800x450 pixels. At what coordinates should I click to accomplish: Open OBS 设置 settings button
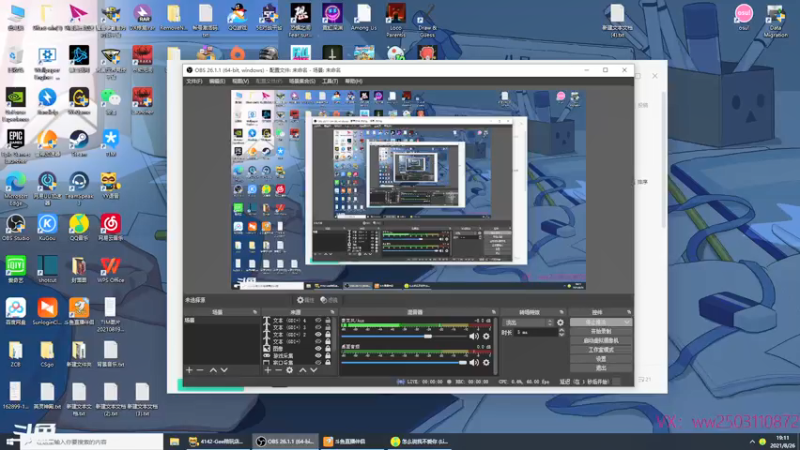pos(601,359)
